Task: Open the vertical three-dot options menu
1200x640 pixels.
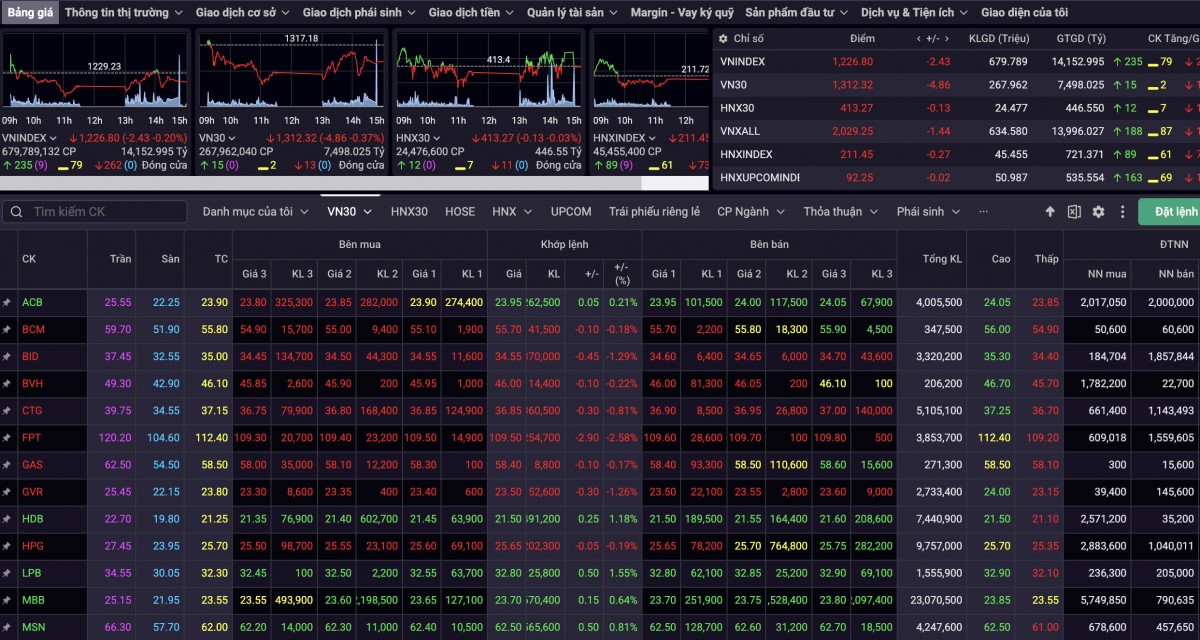Action: click(1123, 212)
